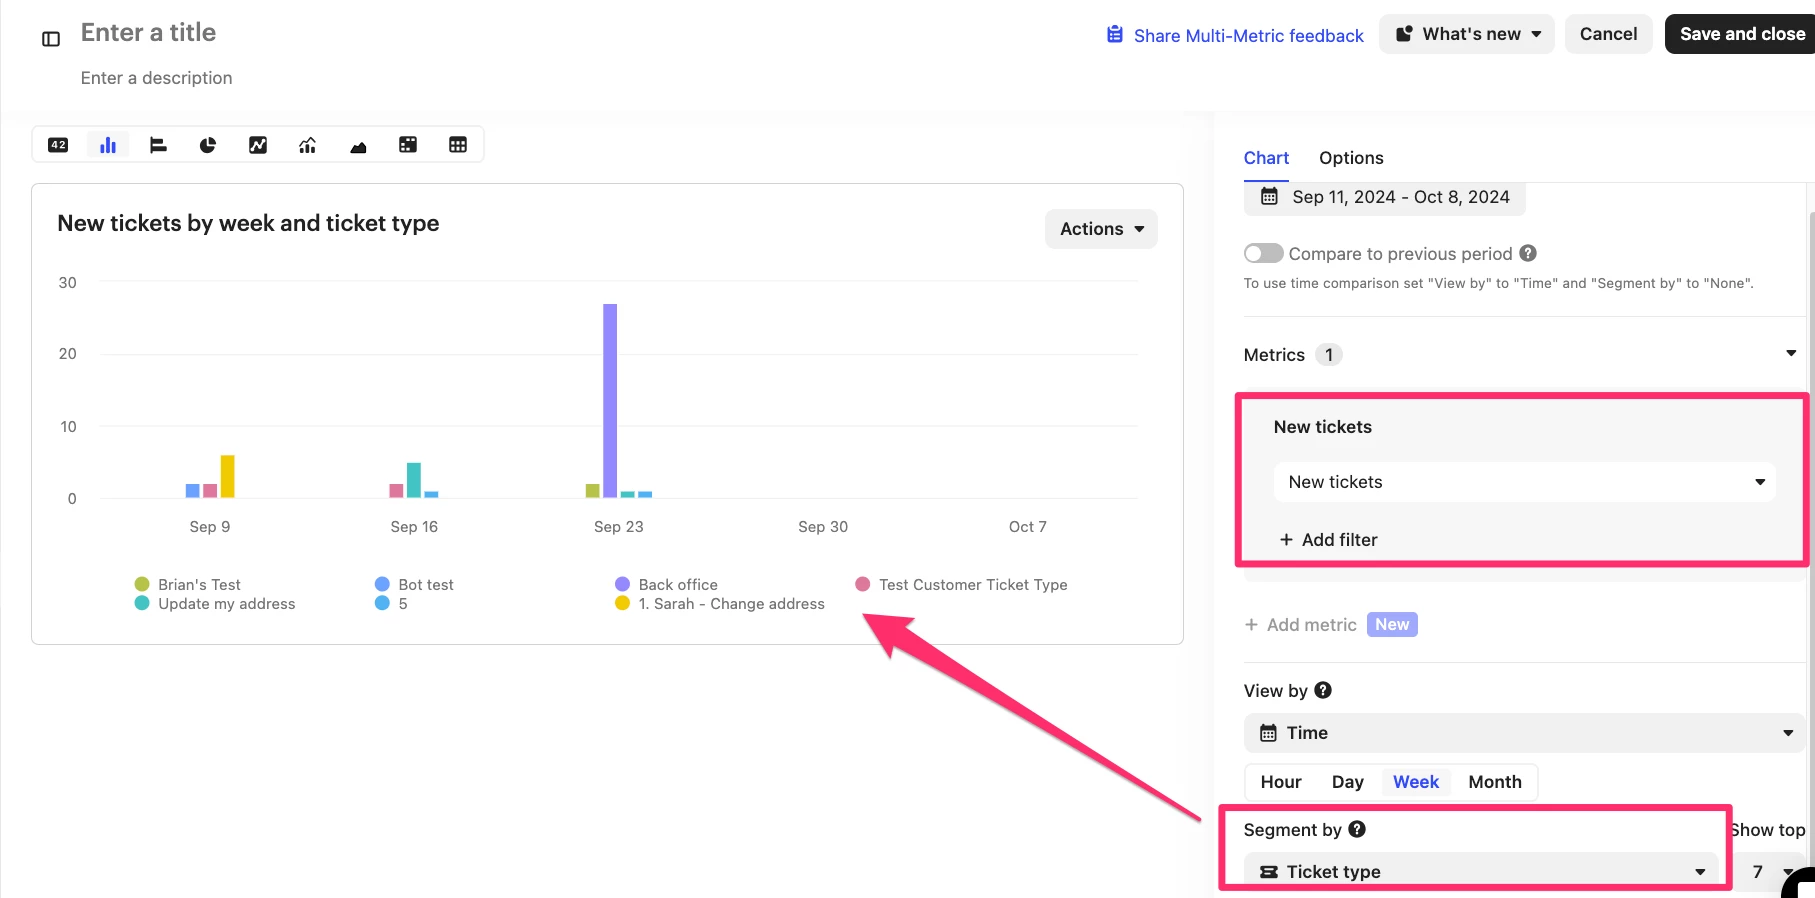Click the teal bar in Sep 16 week
The image size is (1815, 898).
tap(414, 480)
